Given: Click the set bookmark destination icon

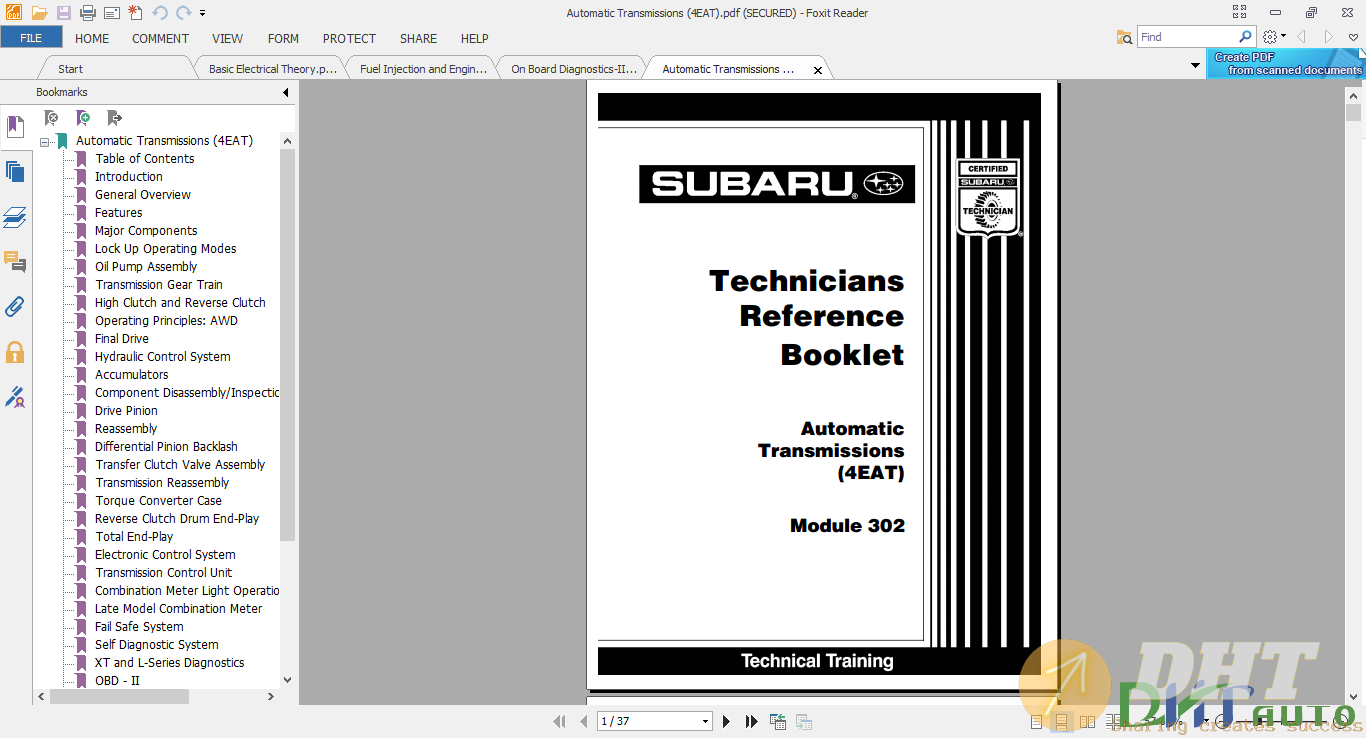Looking at the screenshot, I should pos(114,118).
